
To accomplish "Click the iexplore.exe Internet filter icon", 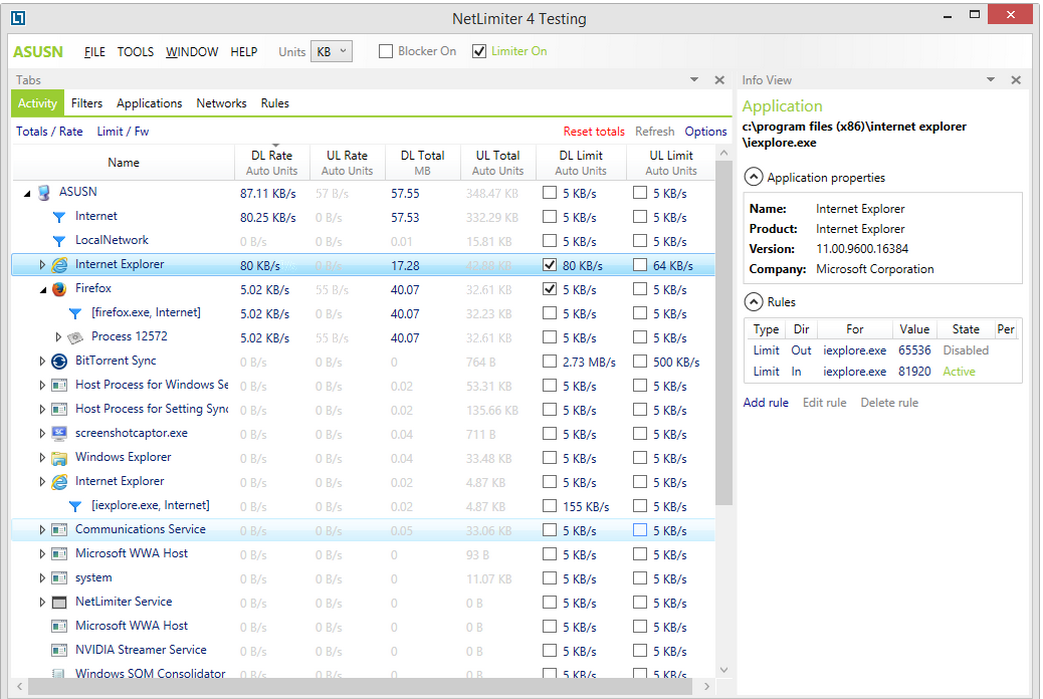I will pos(75,506).
